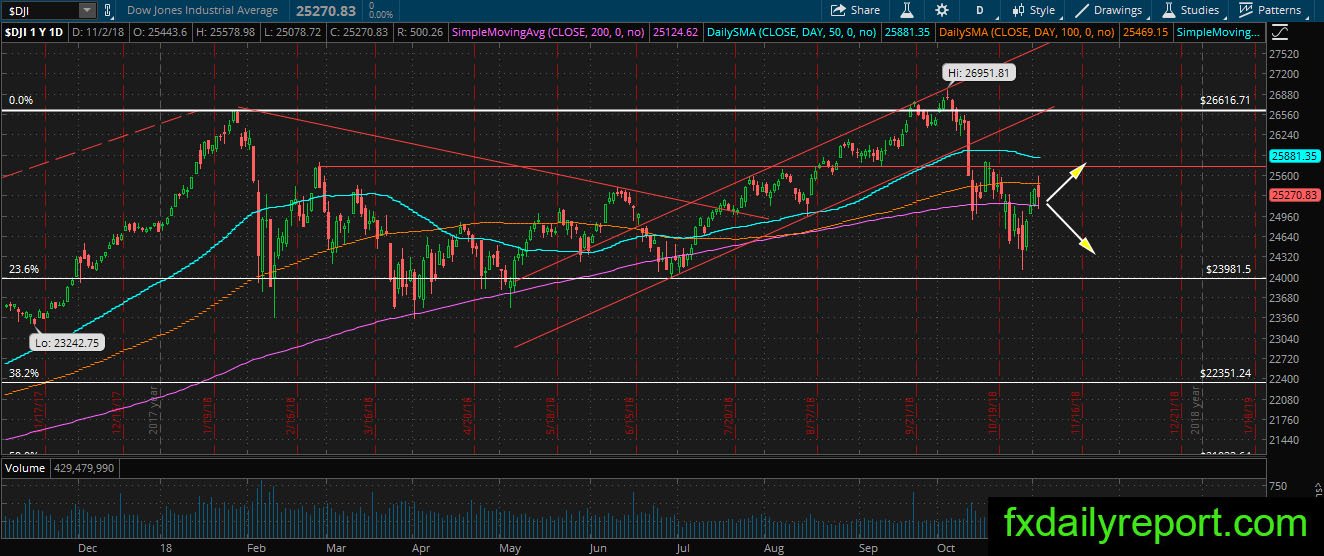This screenshot has width=1324, height=556.
Task: Click the Patterns chart icon
Action: pos(1246,10)
